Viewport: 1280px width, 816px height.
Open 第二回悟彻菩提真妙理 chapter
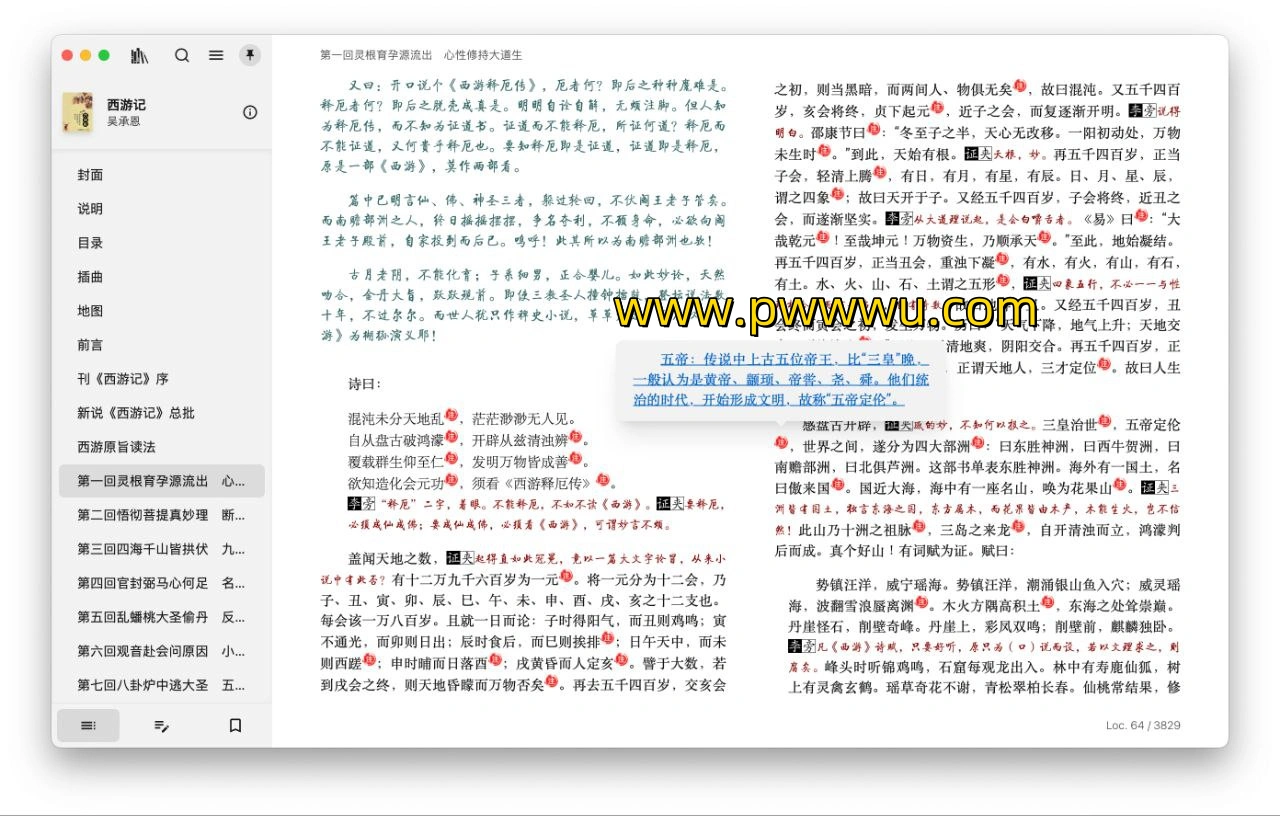[162, 515]
